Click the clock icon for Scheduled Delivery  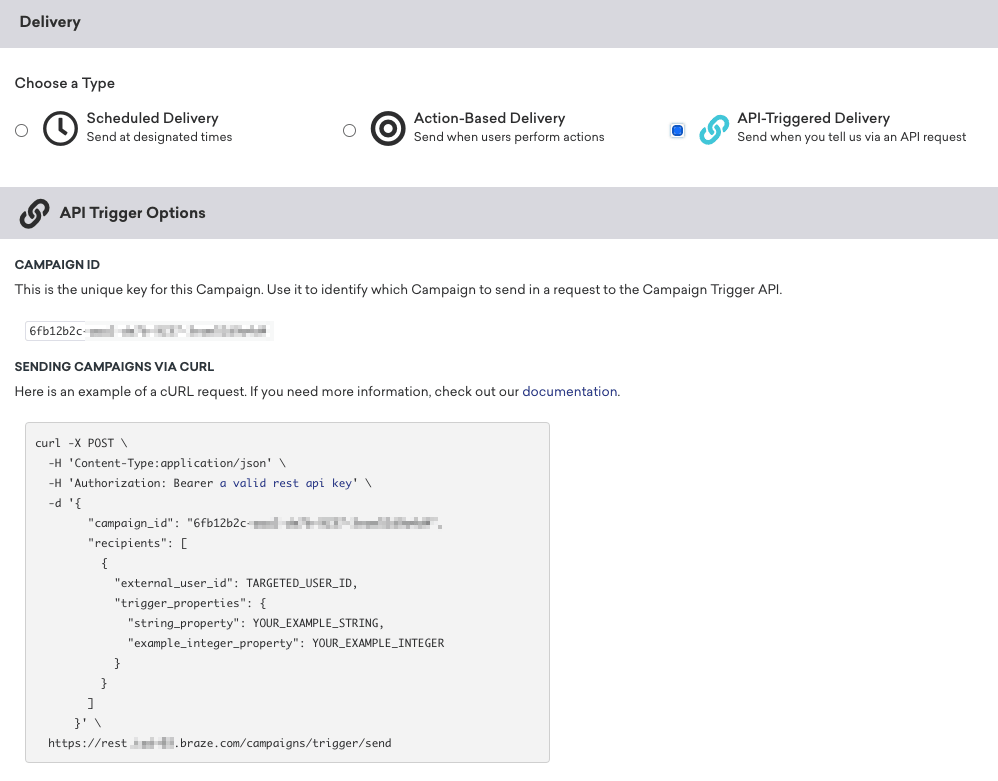point(60,129)
